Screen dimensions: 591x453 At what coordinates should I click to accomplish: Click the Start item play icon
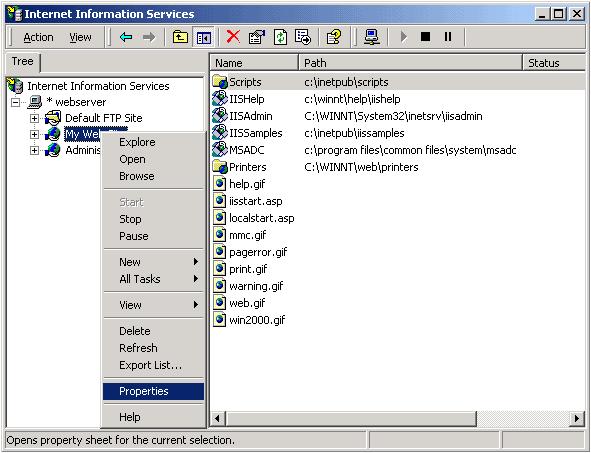[x=404, y=37]
